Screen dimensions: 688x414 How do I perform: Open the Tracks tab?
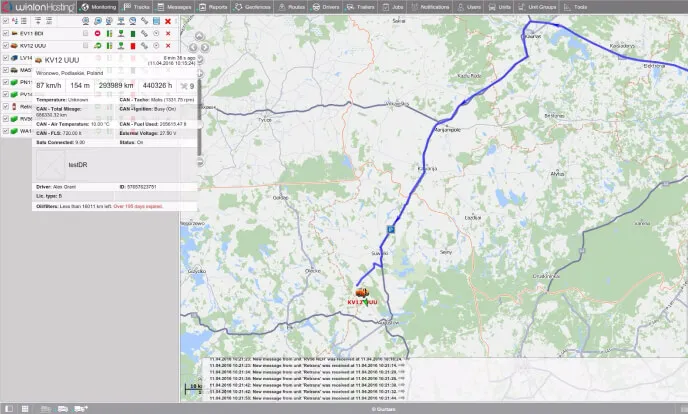(137, 7)
